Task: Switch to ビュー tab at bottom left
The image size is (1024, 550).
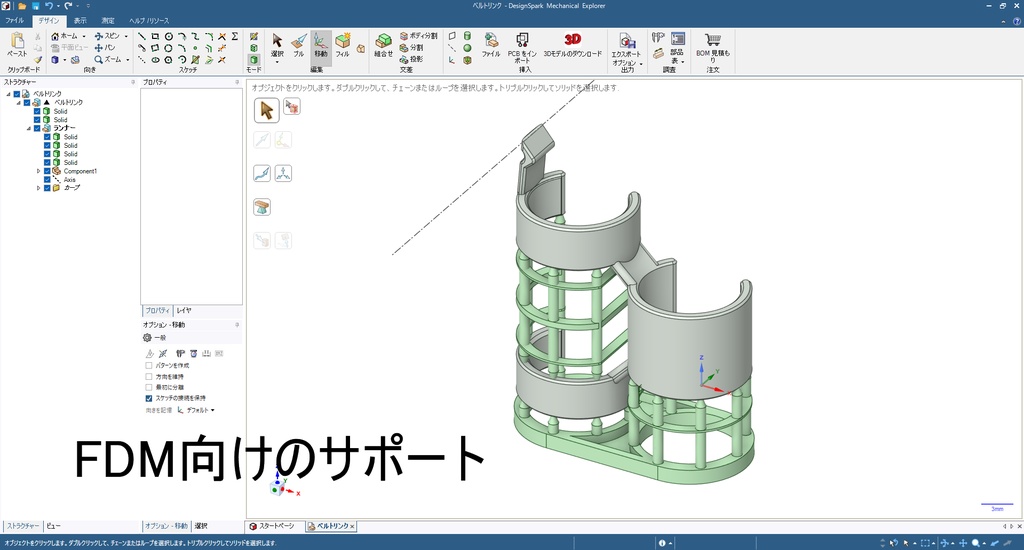Action: click(x=54, y=526)
